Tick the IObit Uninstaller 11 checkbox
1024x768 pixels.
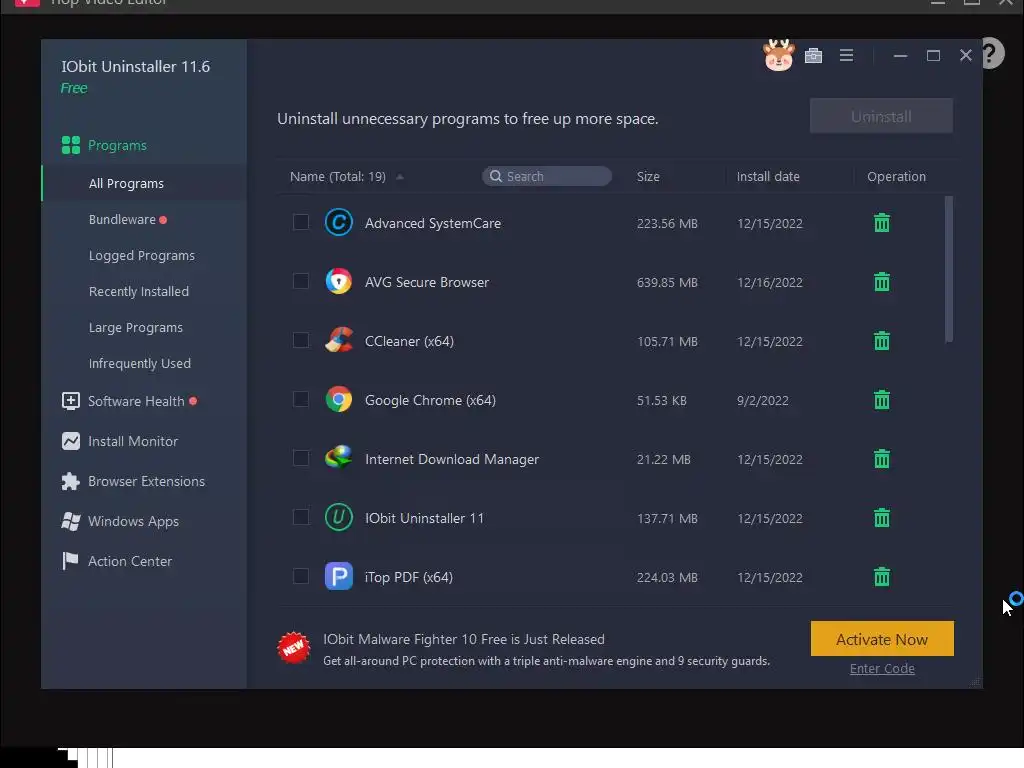pyautogui.click(x=300, y=517)
